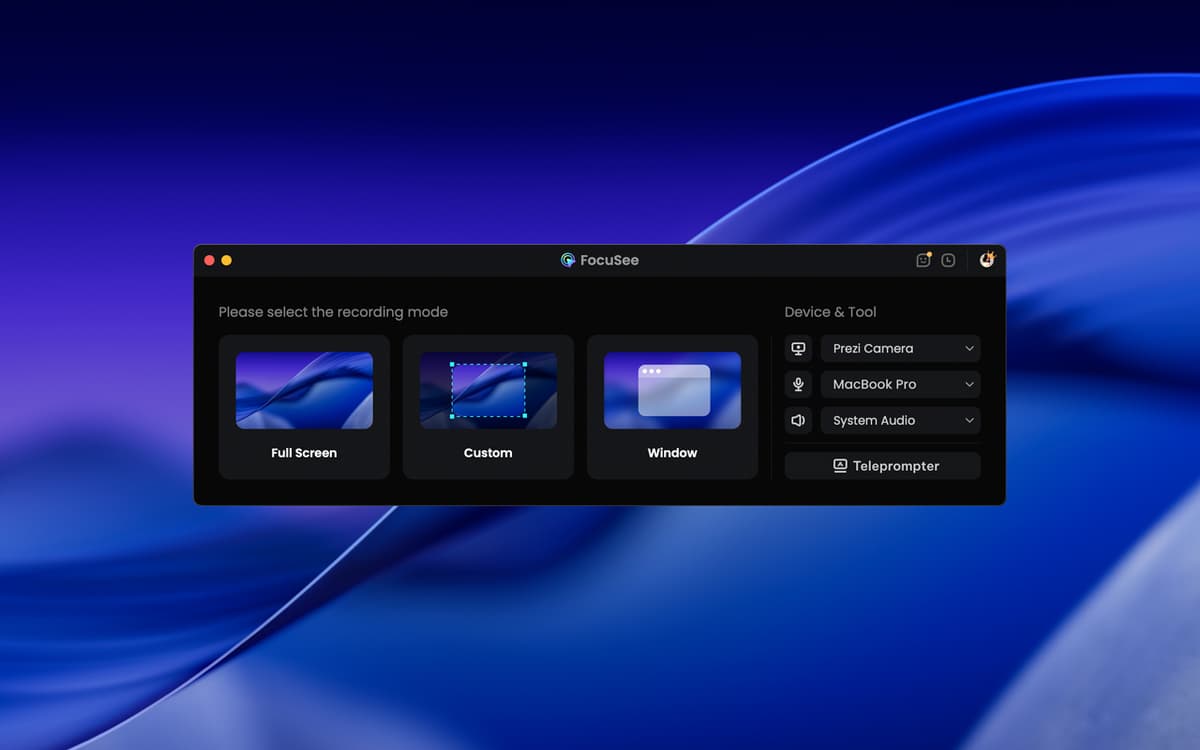Click the chevron arrow beside Prezi Camera

coord(969,349)
